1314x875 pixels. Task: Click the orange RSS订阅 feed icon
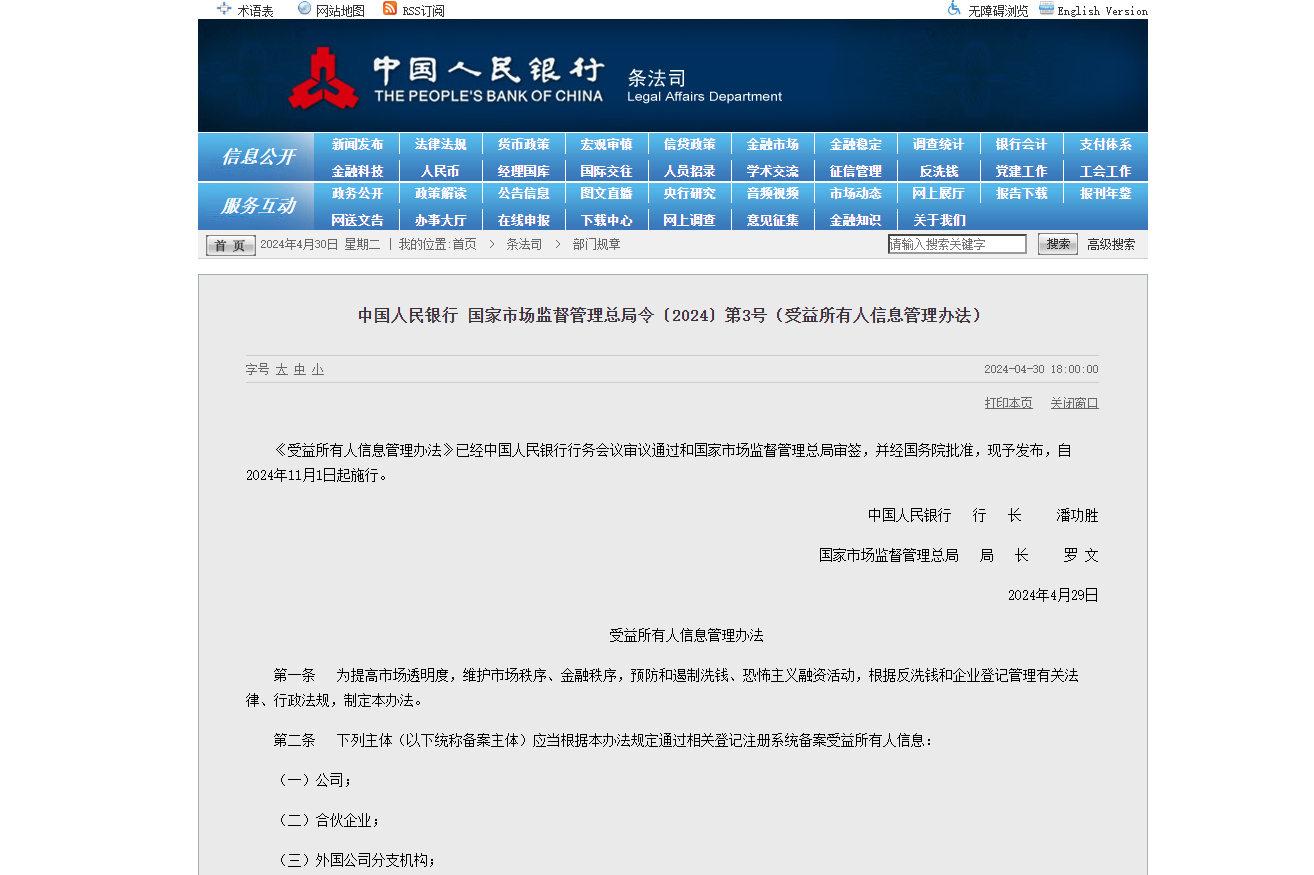pos(390,9)
